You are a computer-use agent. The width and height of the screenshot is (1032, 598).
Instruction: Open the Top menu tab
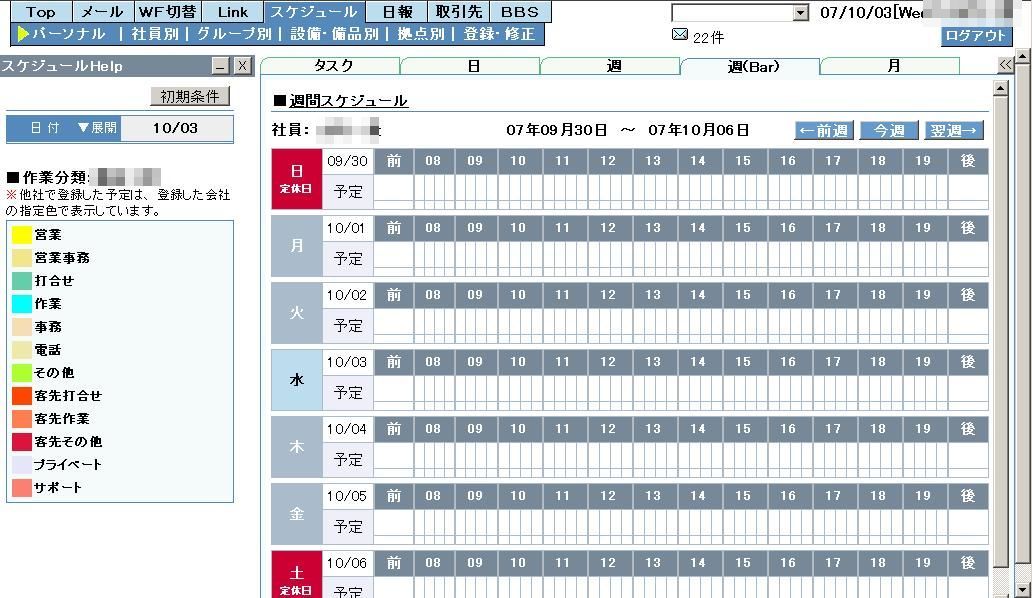pyautogui.click(x=40, y=12)
